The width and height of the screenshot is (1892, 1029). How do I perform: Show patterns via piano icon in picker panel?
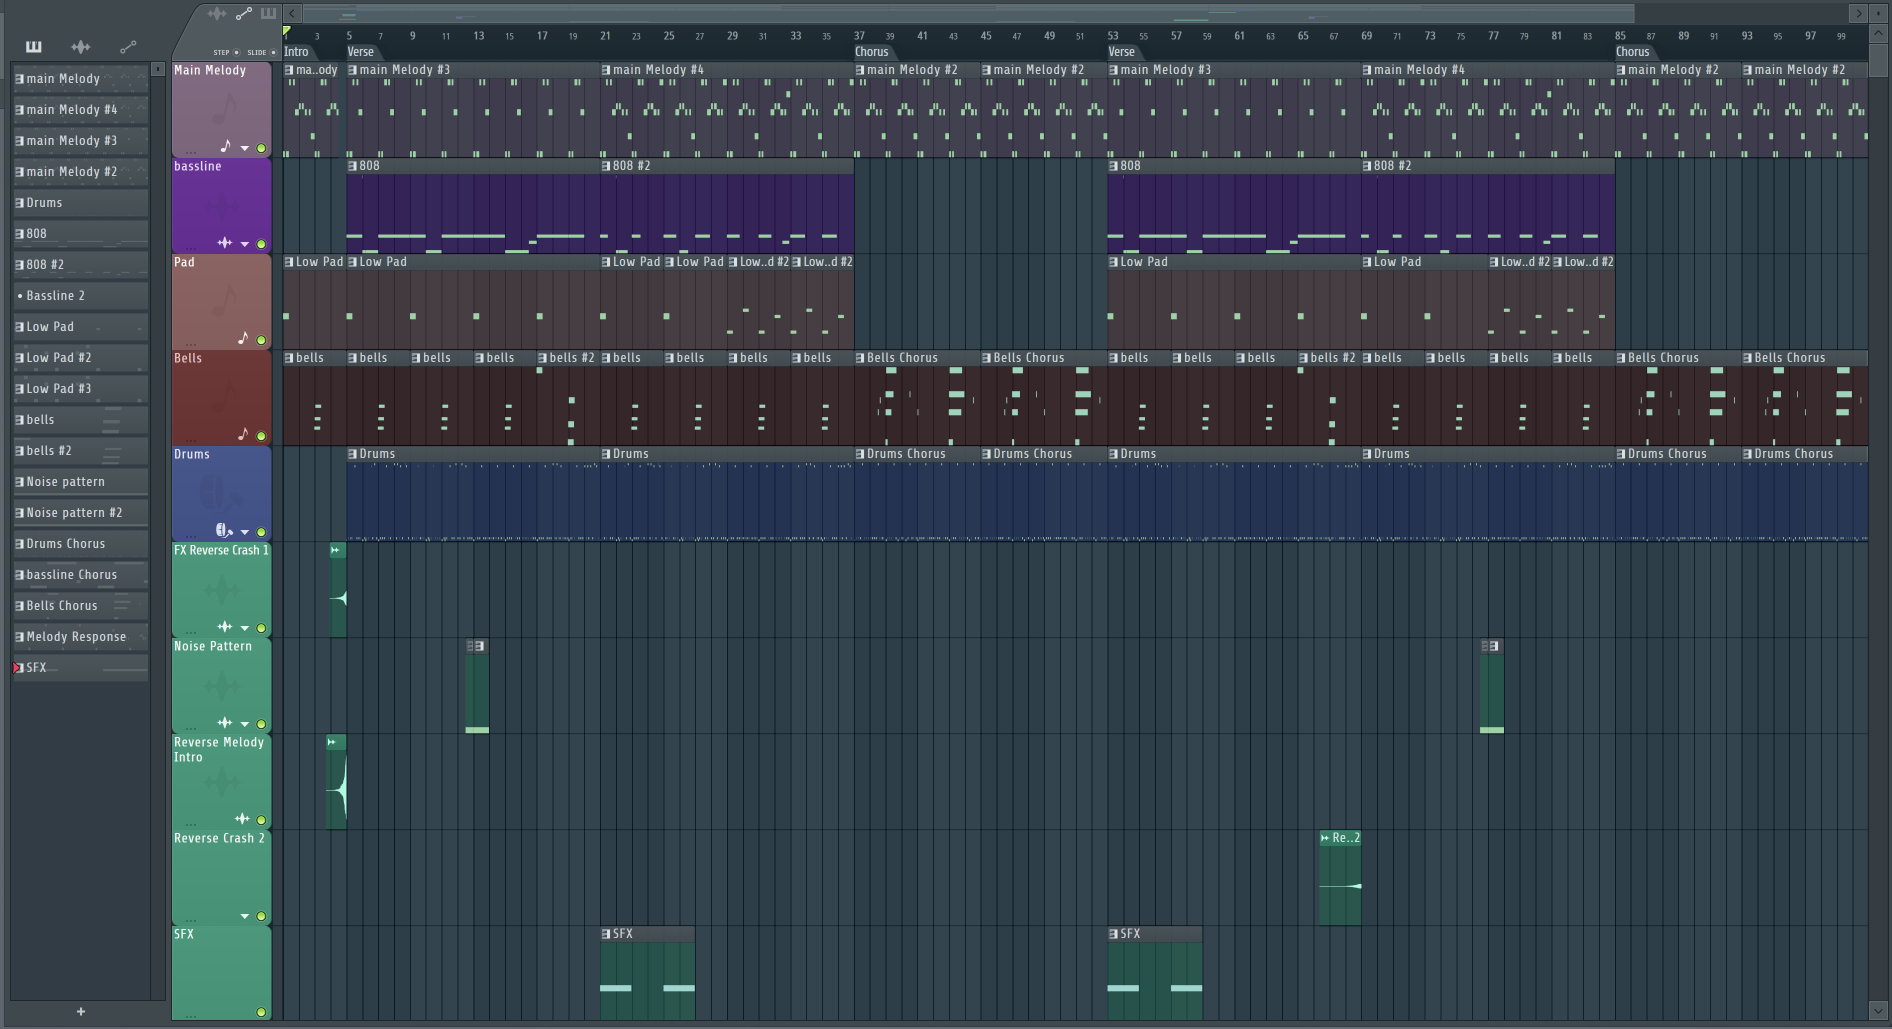(33, 47)
